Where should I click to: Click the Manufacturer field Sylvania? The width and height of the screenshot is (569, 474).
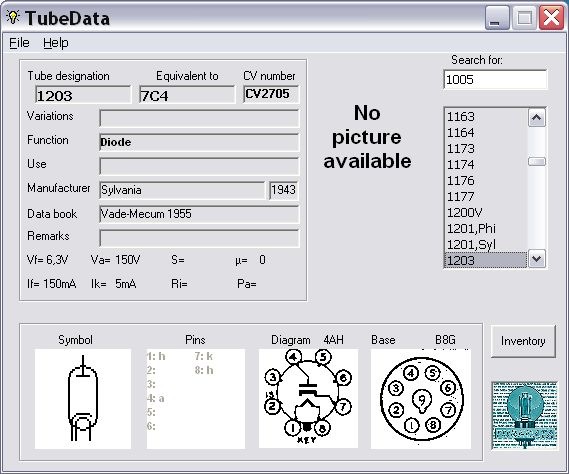(x=182, y=190)
